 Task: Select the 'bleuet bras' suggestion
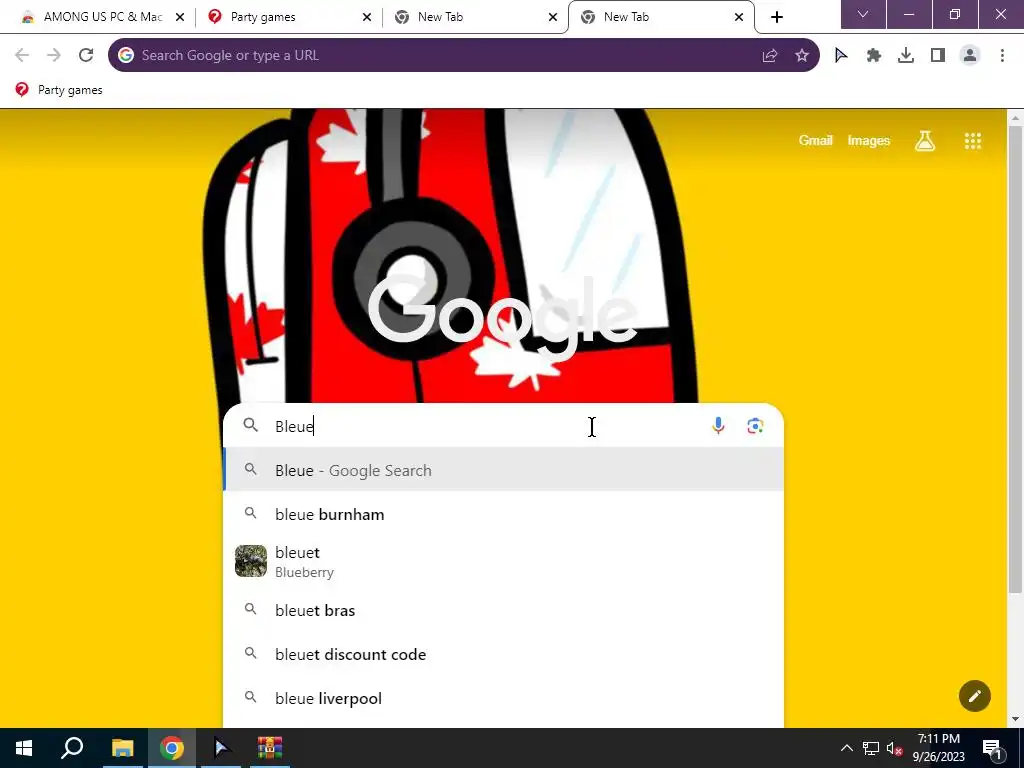(503, 610)
